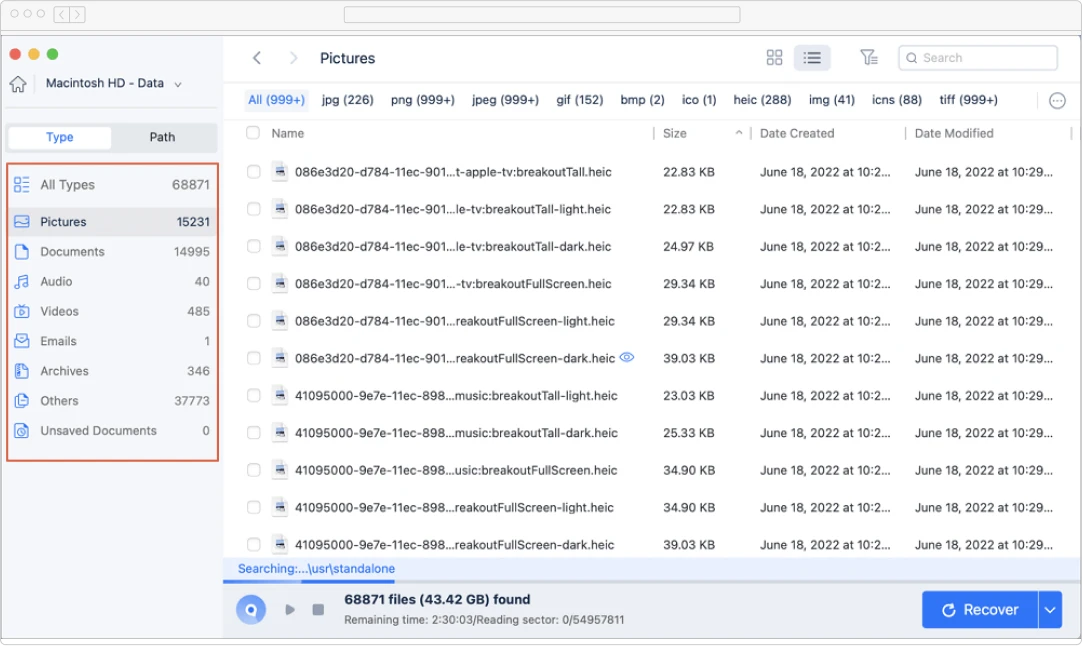Viewport: 1082px width, 646px height.
Task: Preview breakoutFullScreen-dark.heic with the eye icon
Action: pyautogui.click(x=627, y=357)
